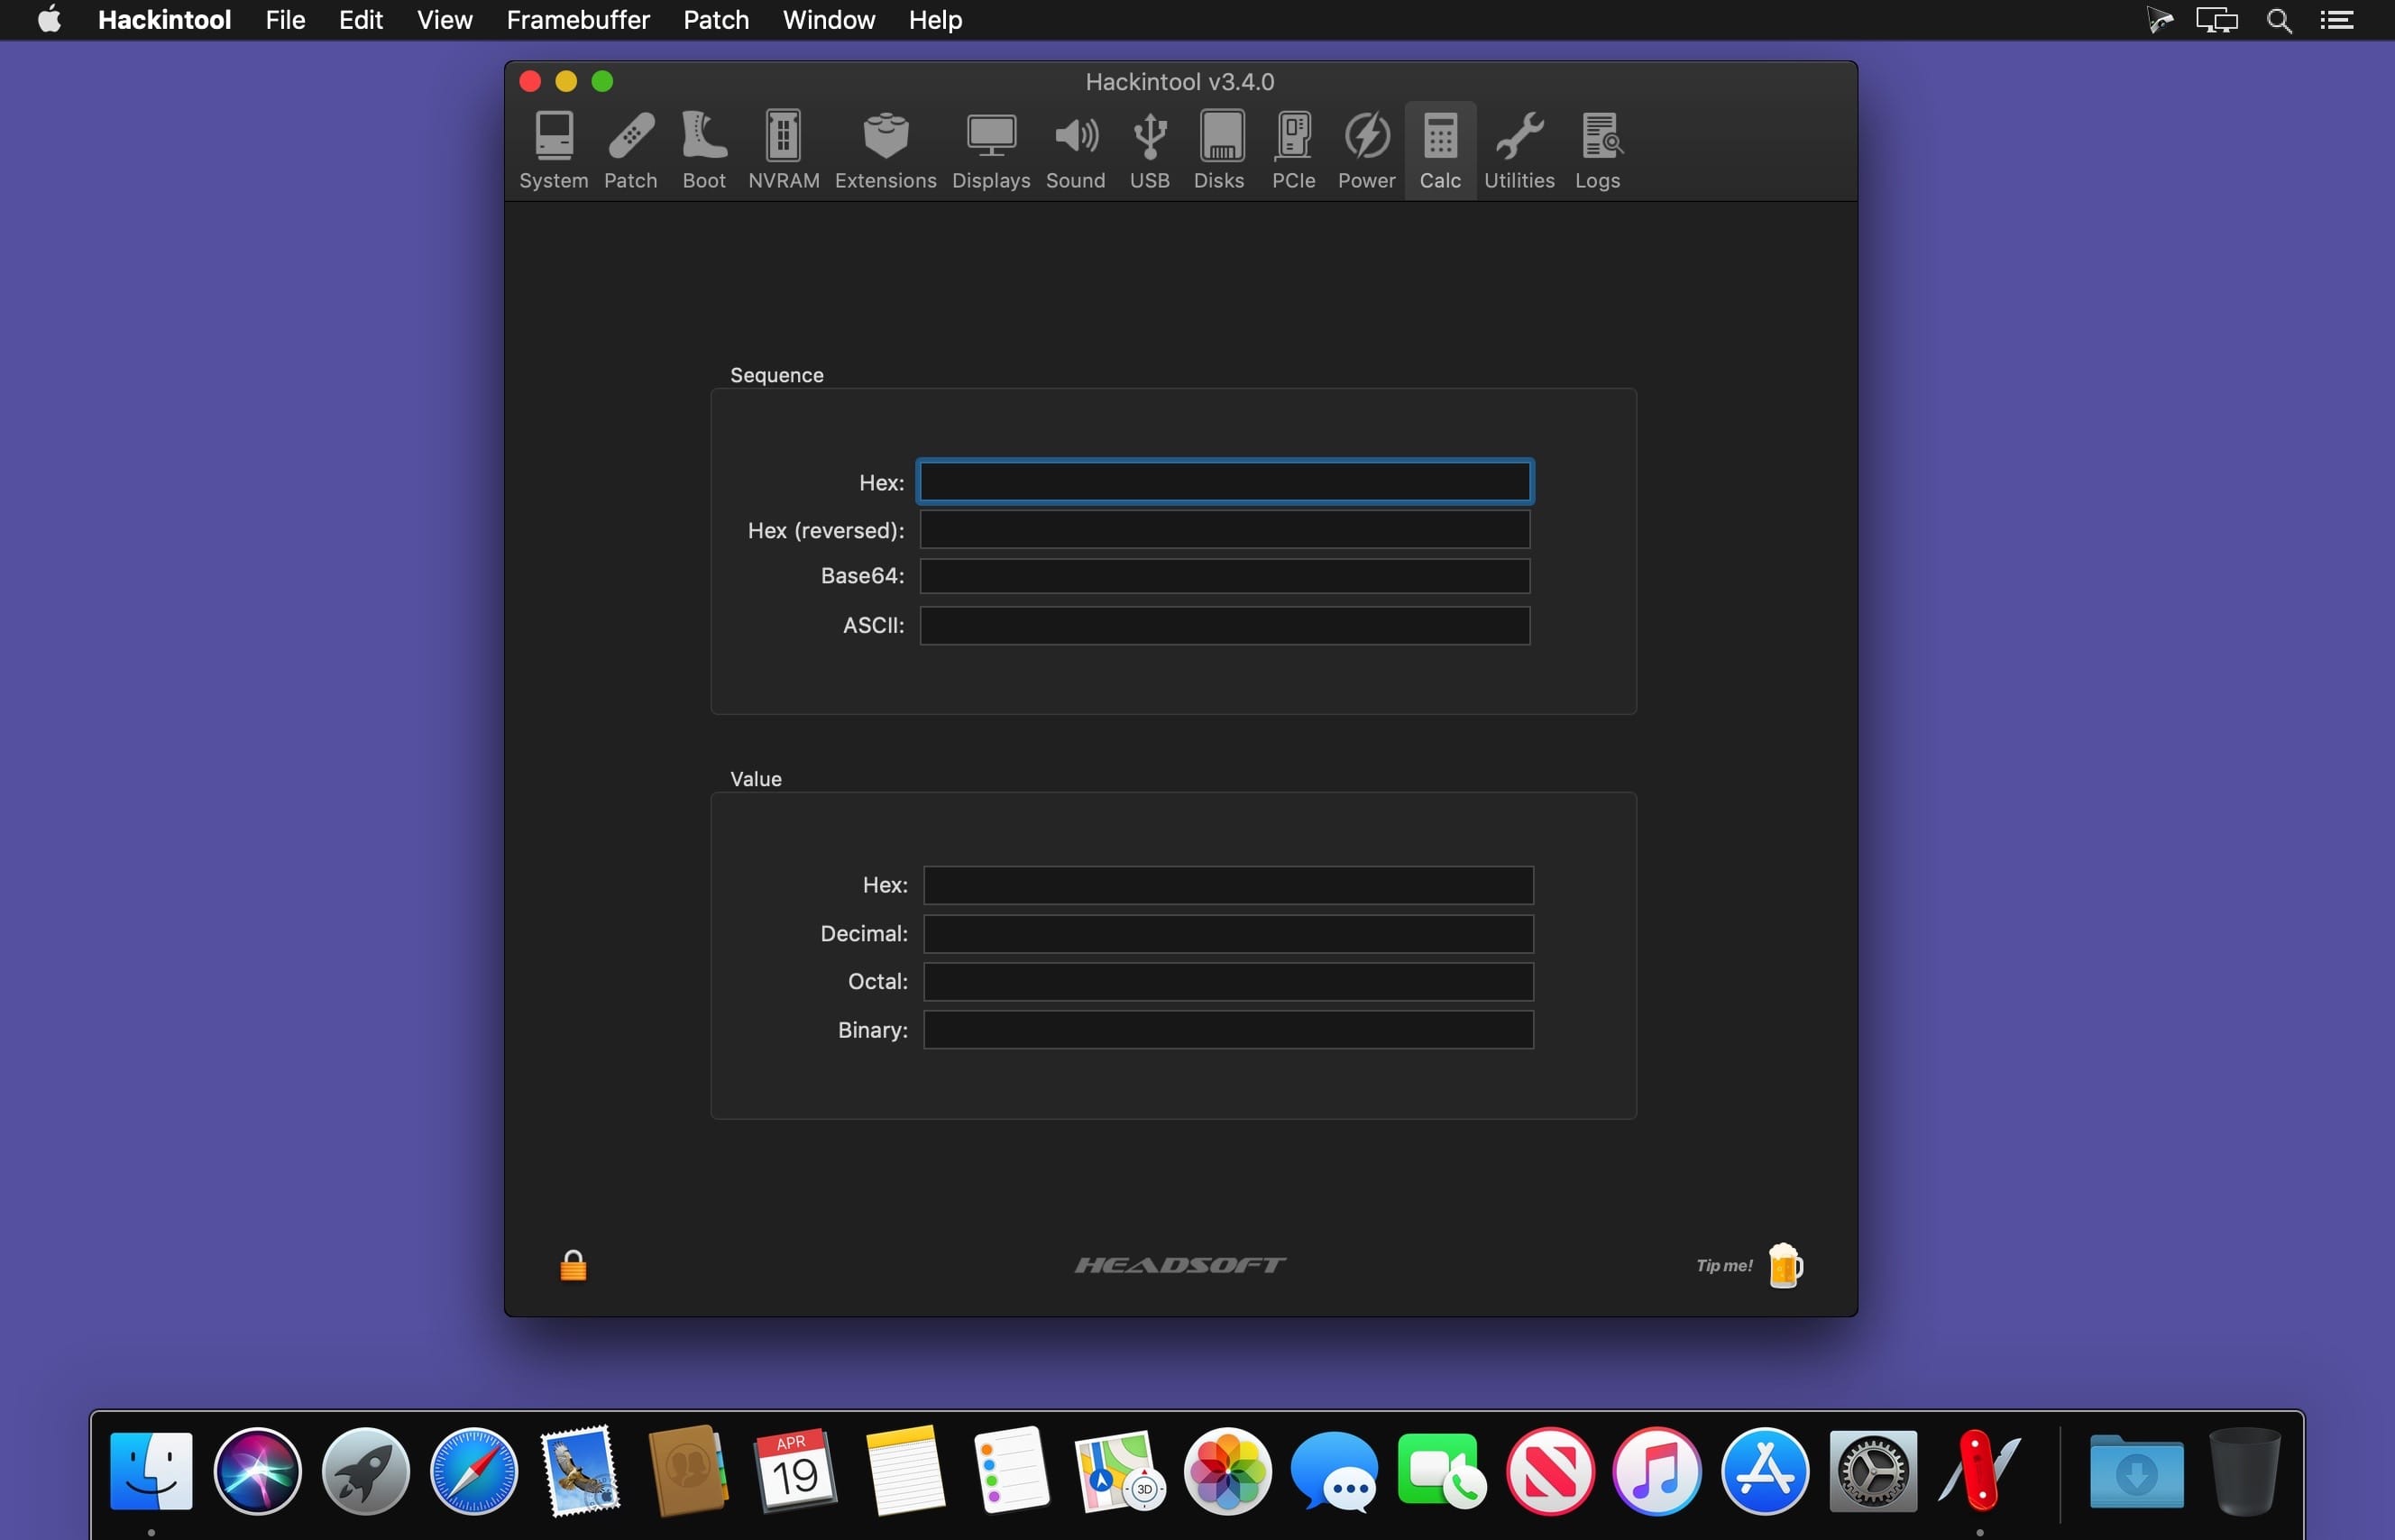Click the Tip me! text

[x=1724, y=1265]
